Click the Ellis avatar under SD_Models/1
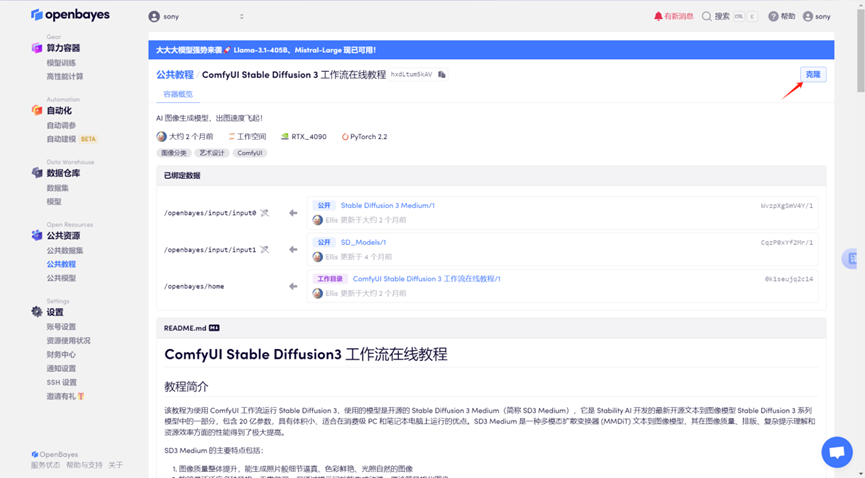The image size is (865, 478). click(317, 257)
